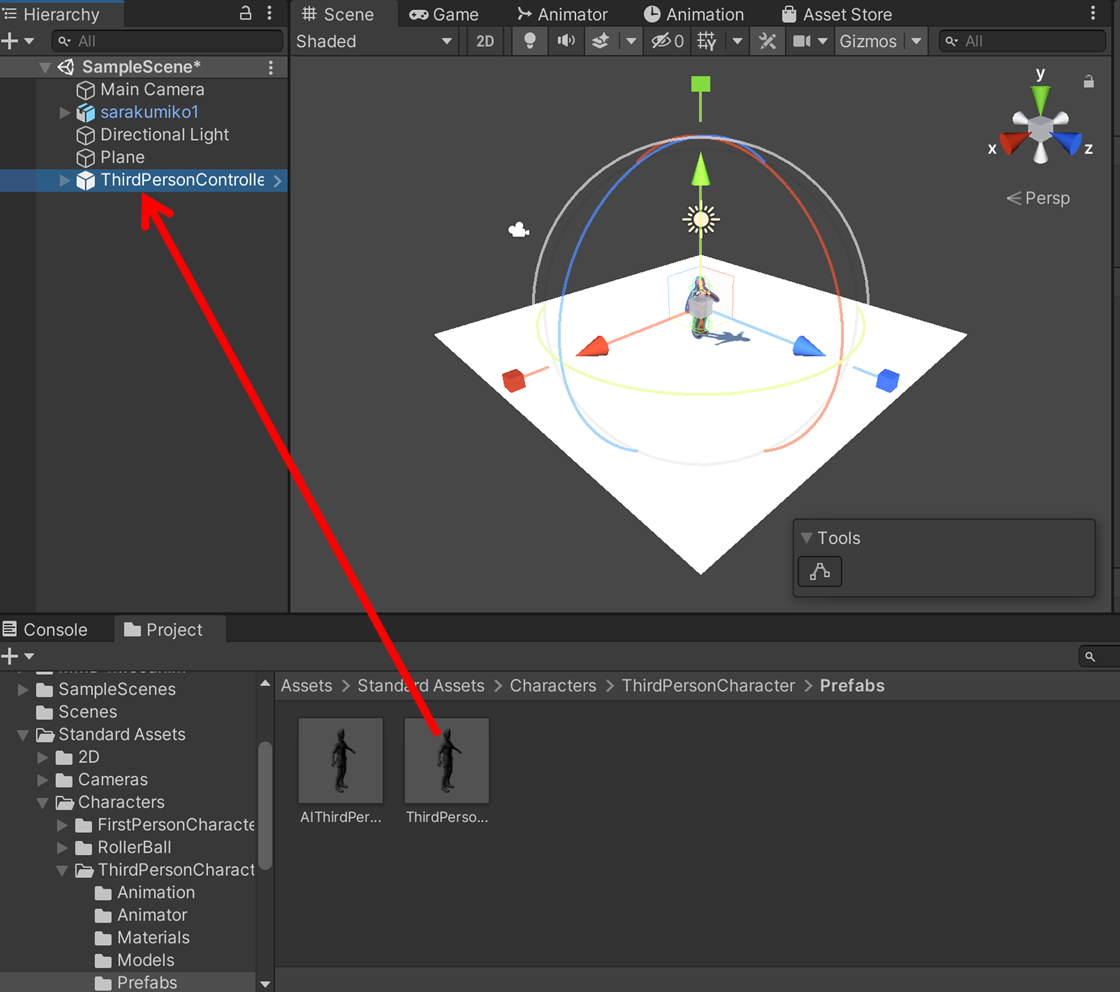This screenshot has width=1120, height=992.
Task: Toggle 2D mode in the Scene view
Action: (485, 41)
